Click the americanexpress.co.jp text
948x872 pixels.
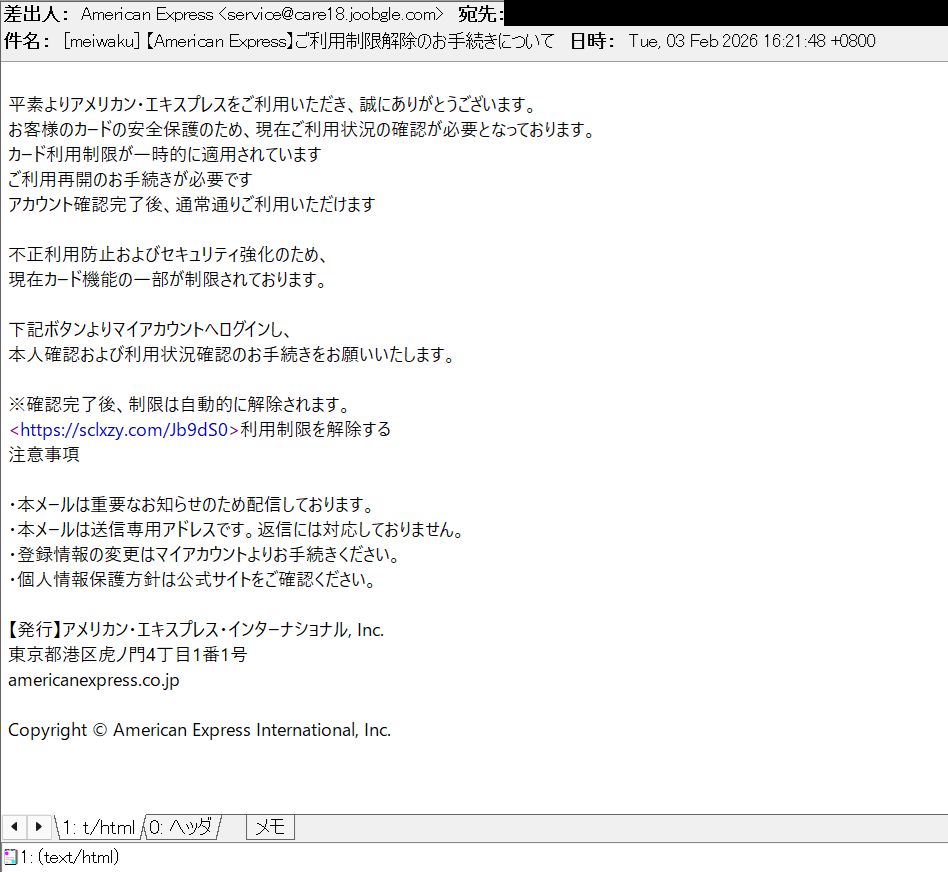pos(94,680)
